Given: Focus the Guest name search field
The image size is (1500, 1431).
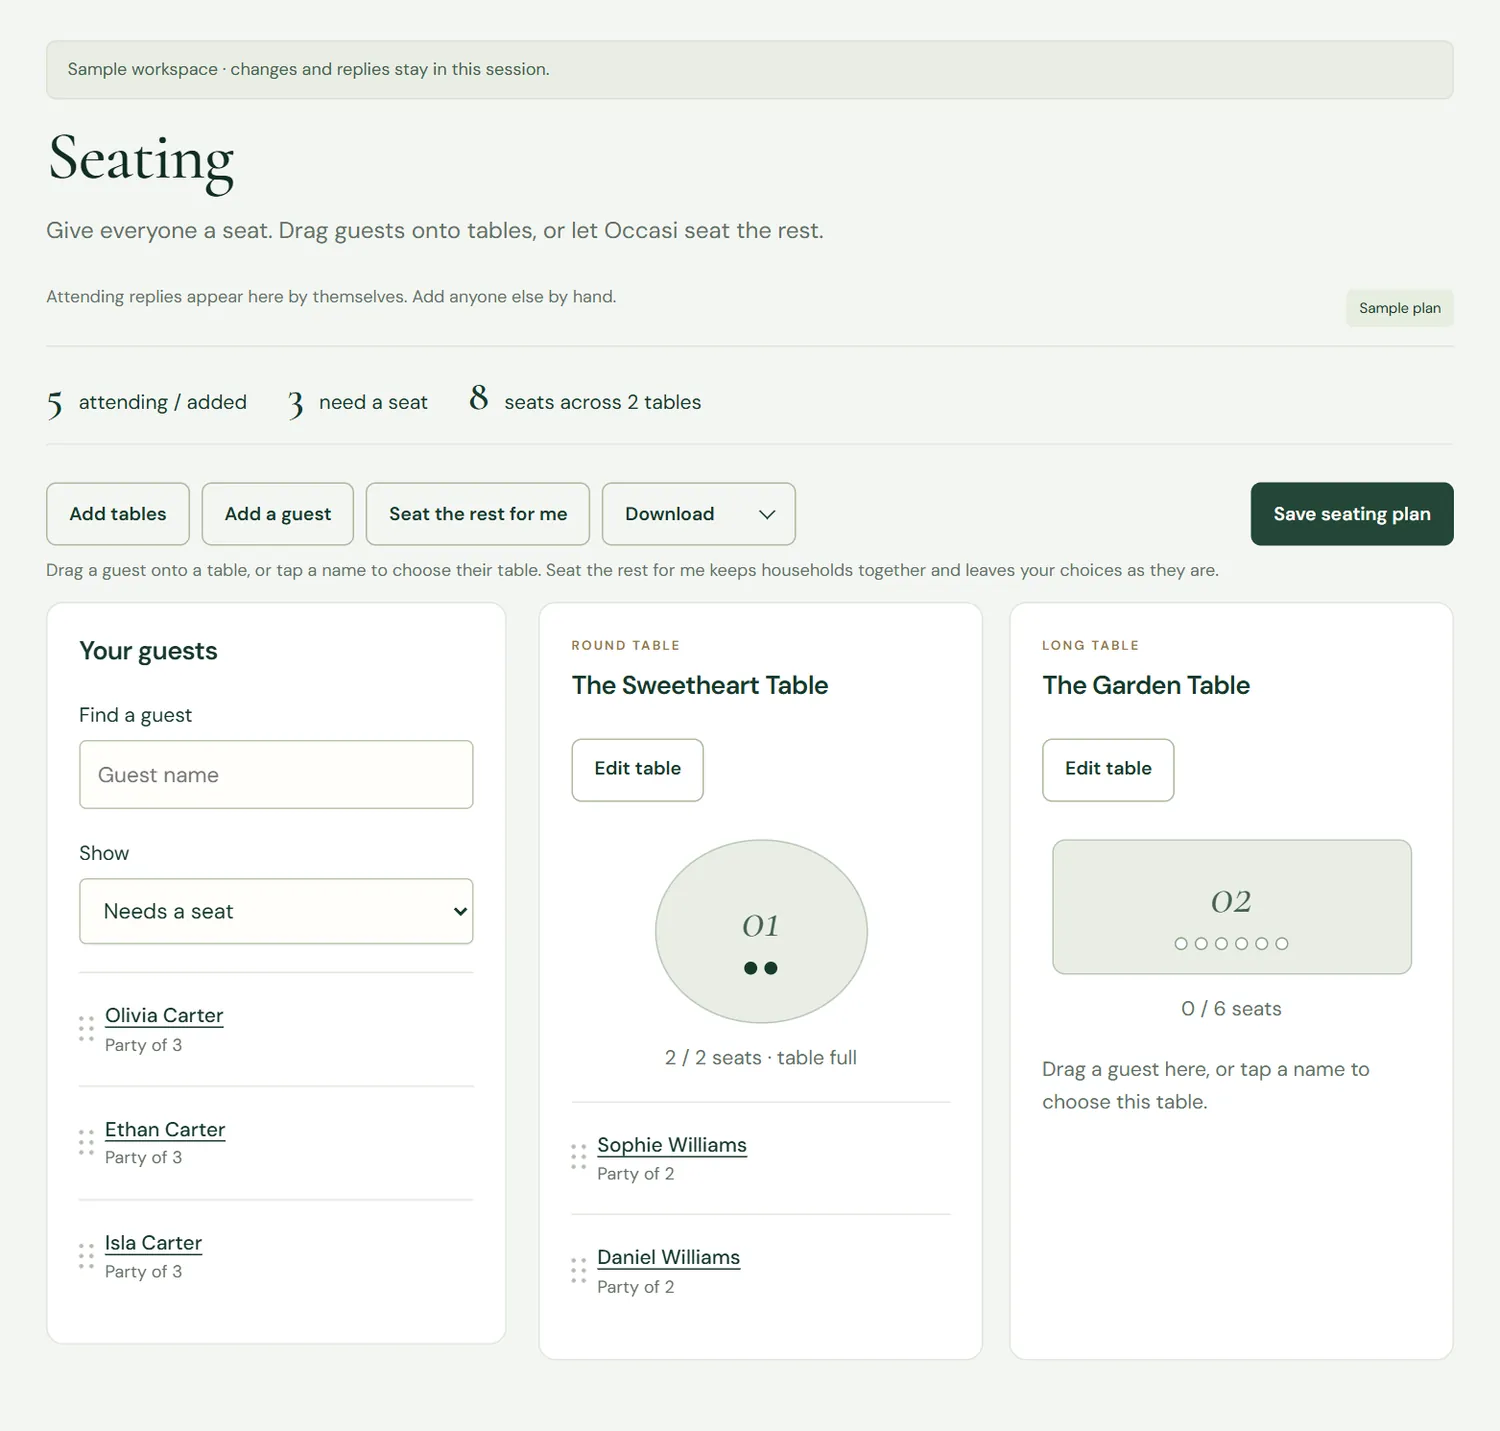Looking at the screenshot, I should coord(276,775).
